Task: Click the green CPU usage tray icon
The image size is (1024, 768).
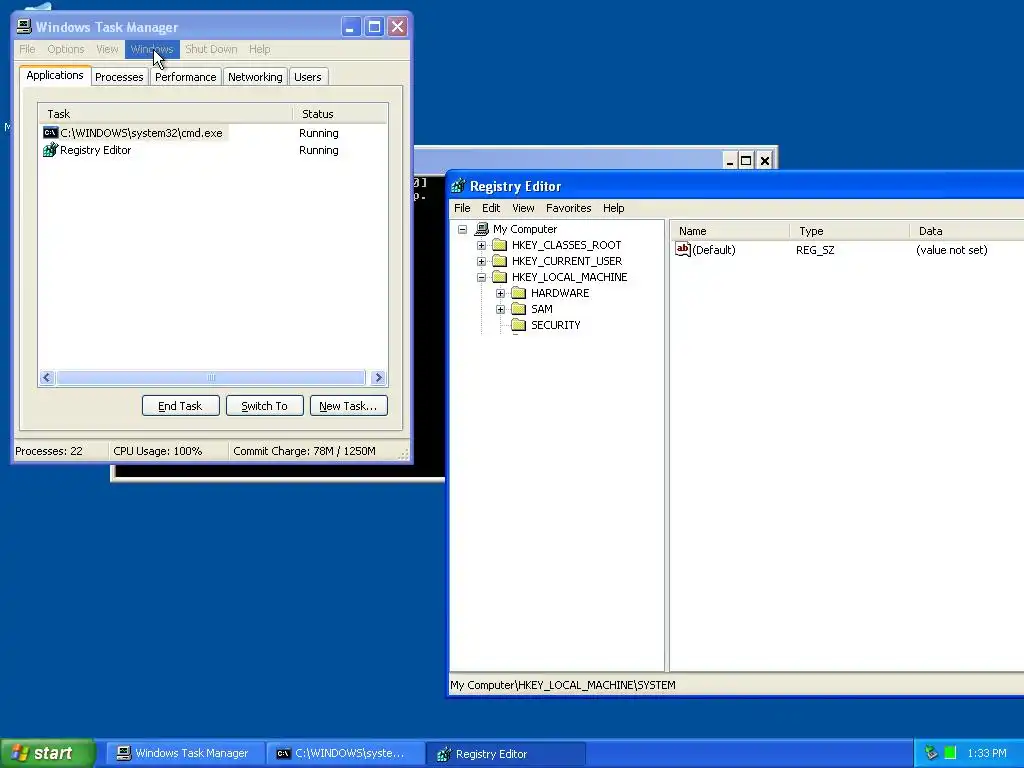Action: coord(951,753)
